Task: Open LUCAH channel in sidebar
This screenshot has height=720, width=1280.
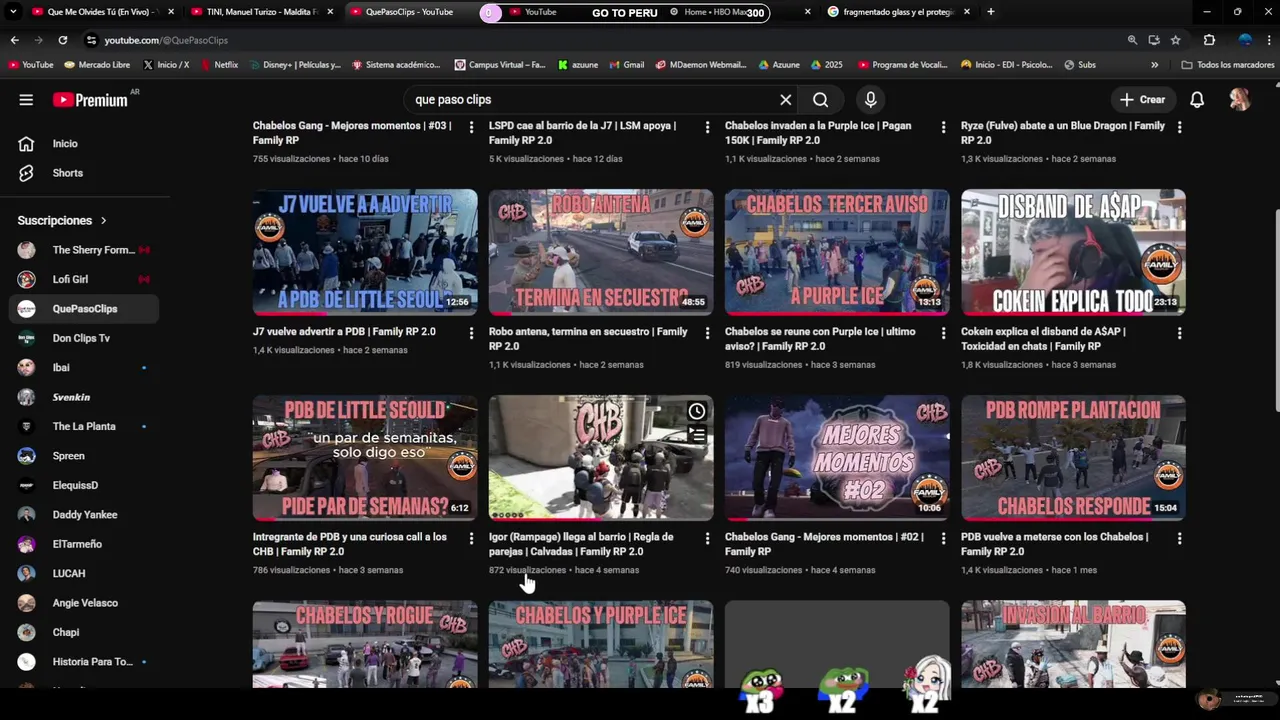Action: click(x=84, y=574)
